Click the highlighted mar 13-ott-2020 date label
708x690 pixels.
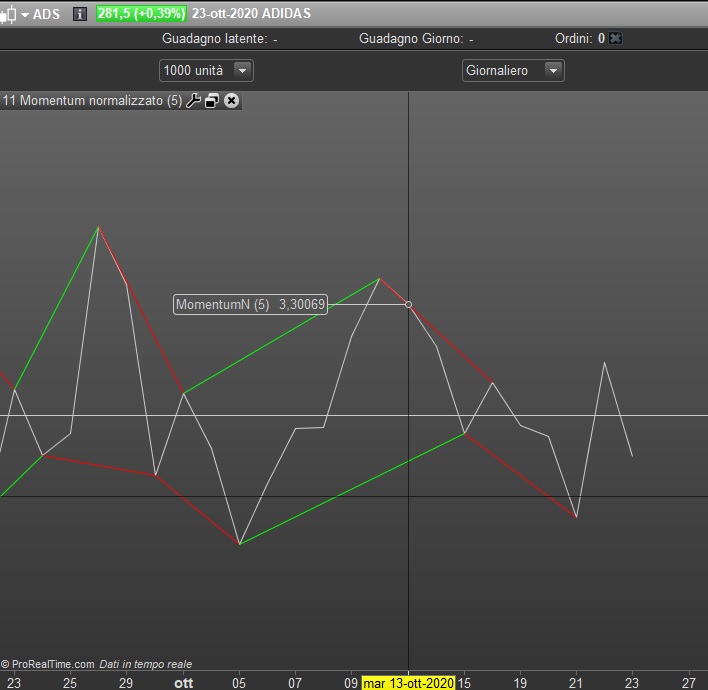click(x=408, y=683)
